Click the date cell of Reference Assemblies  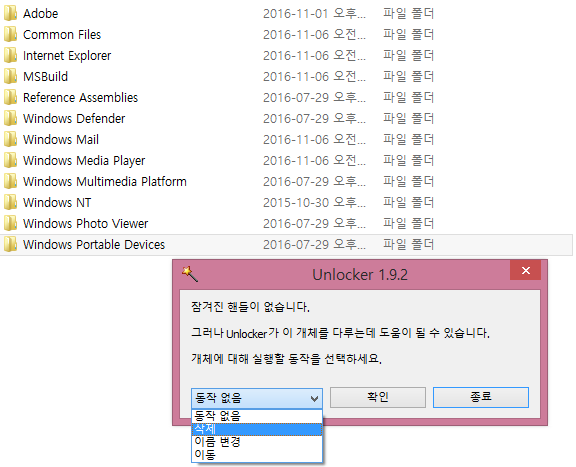pos(314,97)
